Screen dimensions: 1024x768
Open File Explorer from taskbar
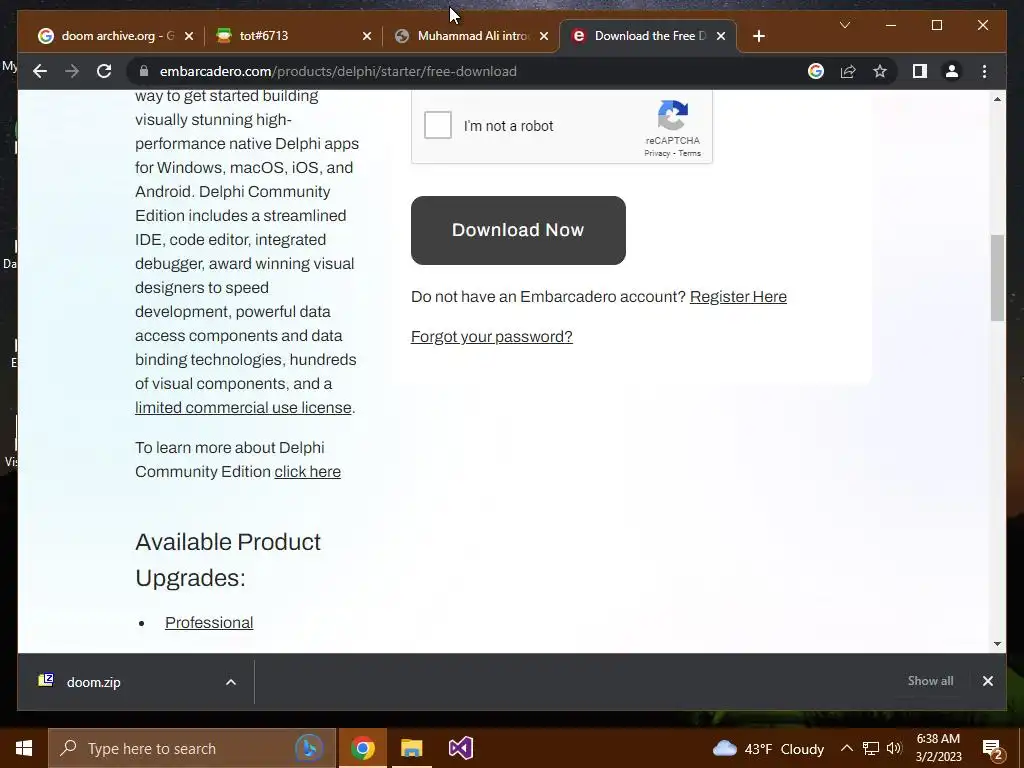411,748
